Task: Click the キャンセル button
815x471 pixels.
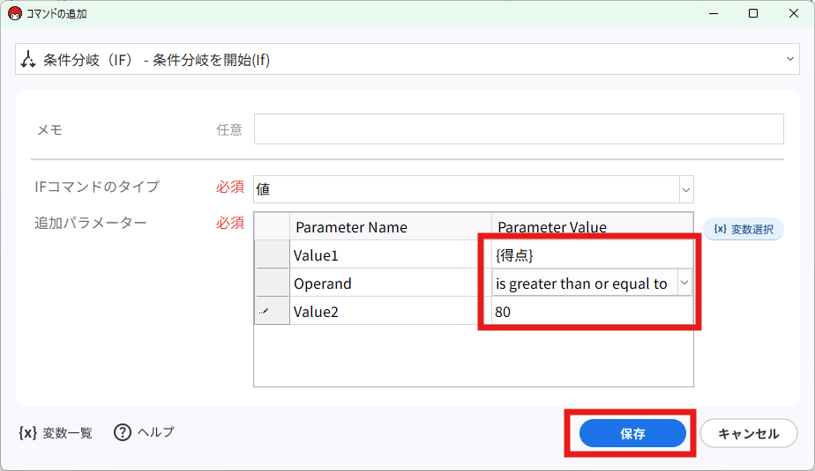Action: tap(748, 434)
